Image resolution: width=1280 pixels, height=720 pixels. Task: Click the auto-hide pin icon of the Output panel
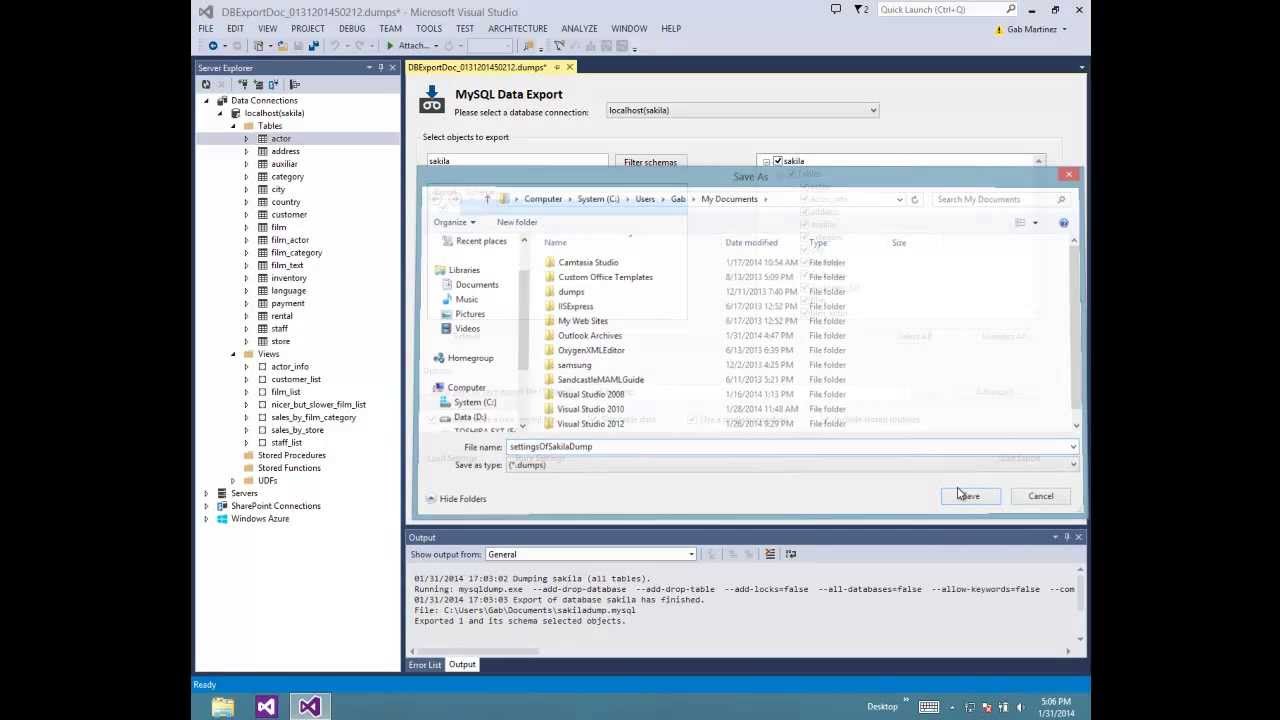(x=1066, y=537)
